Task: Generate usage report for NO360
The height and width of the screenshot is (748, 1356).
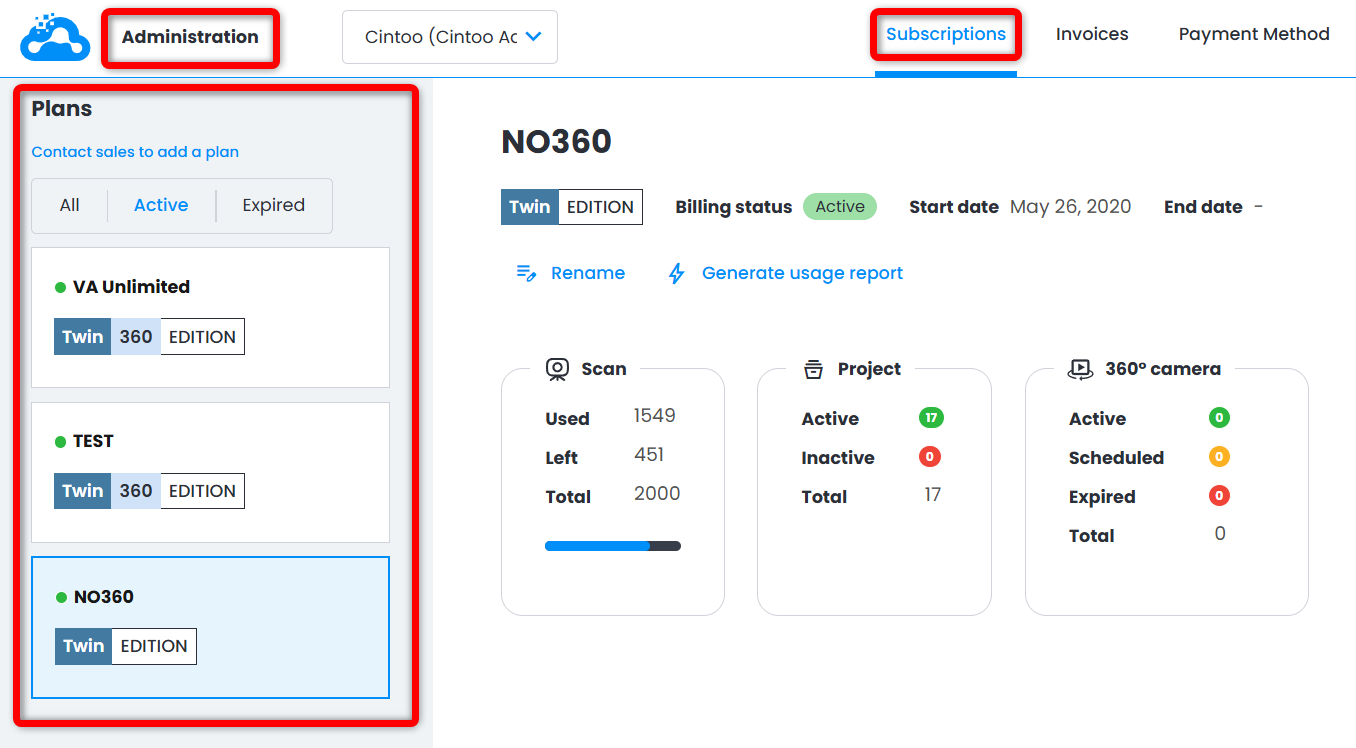Action: (785, 273)
